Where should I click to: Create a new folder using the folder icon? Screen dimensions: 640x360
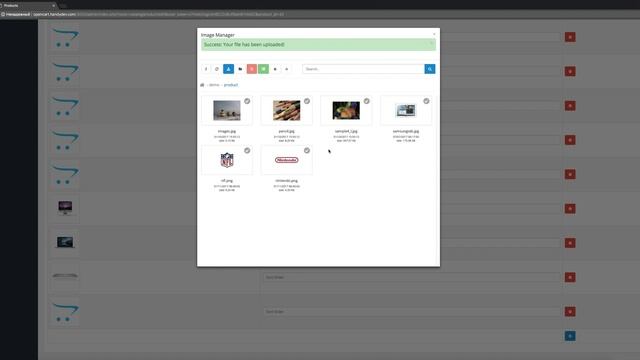[240, 69]
